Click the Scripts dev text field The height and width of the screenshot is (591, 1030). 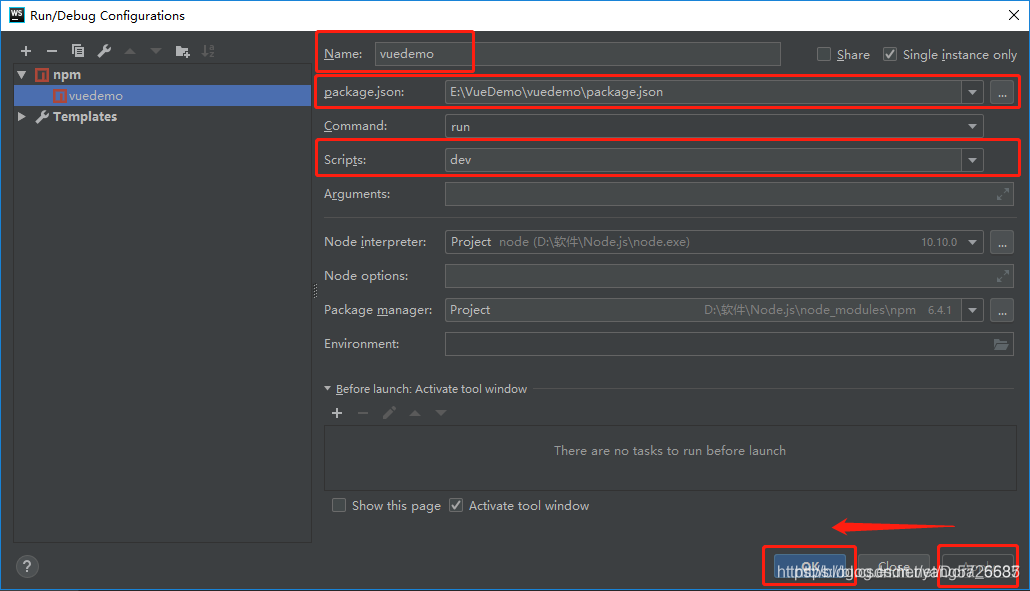pos(704,160)
